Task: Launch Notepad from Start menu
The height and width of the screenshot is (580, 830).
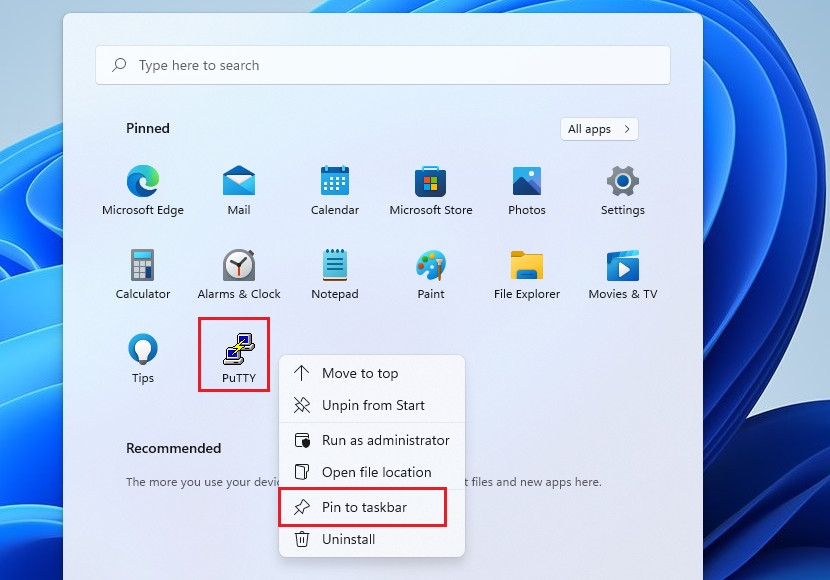Action: [335, 274]
